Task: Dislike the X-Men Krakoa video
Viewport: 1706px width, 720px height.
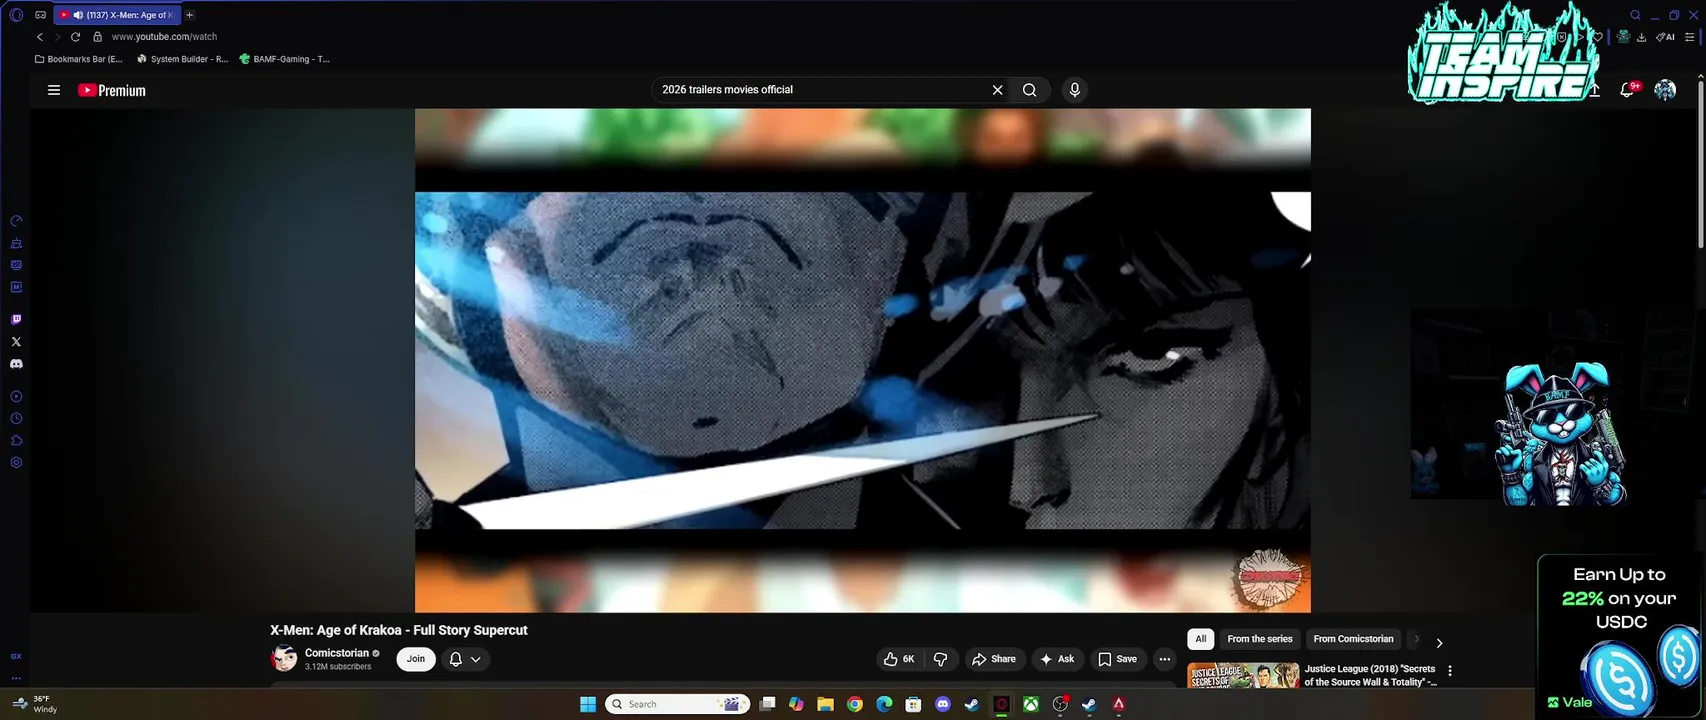Action: [941, 659]
